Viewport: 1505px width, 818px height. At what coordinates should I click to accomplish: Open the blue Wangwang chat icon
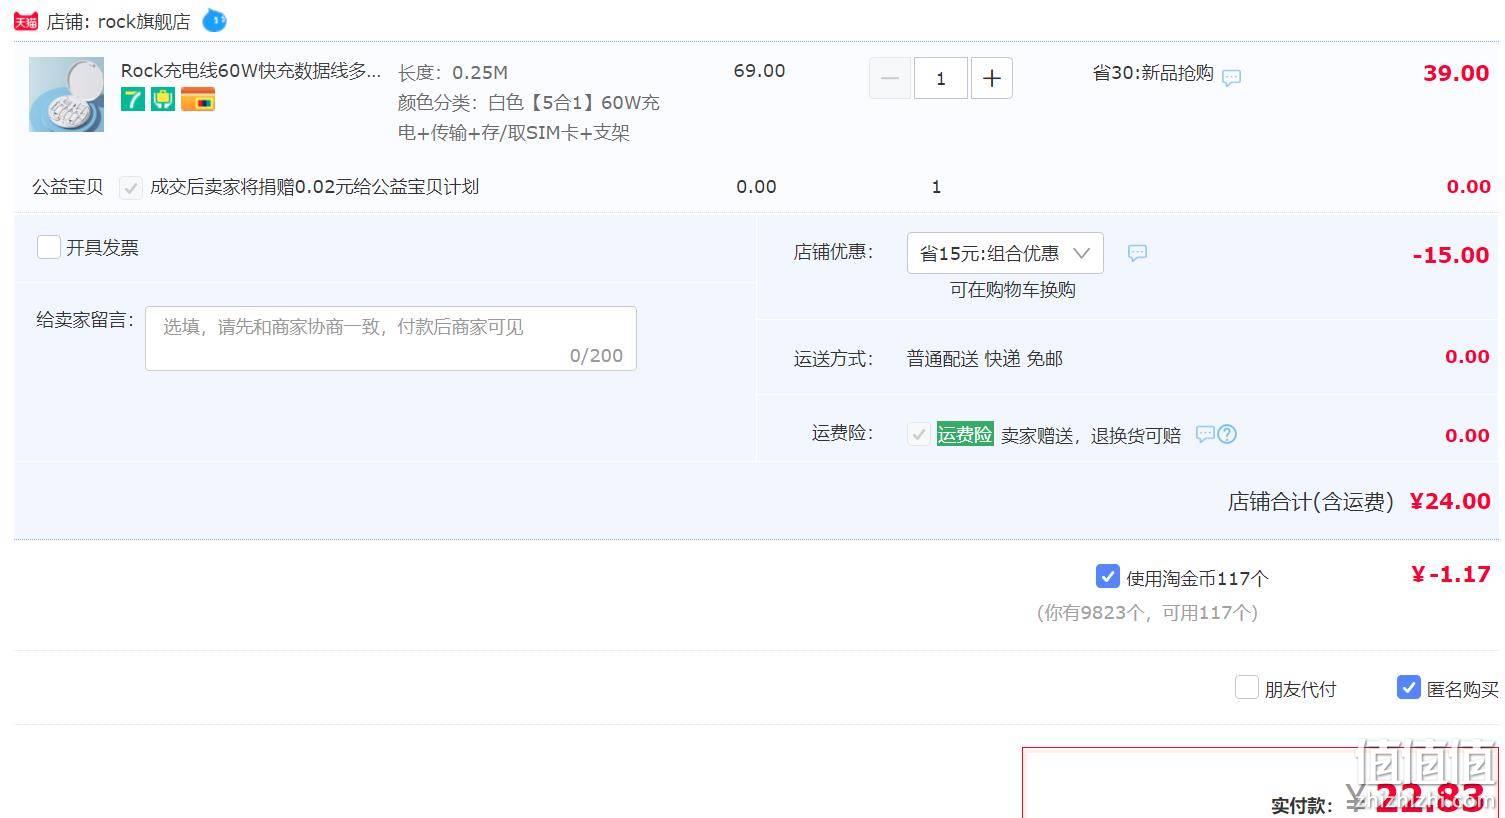tap(214, 20)
